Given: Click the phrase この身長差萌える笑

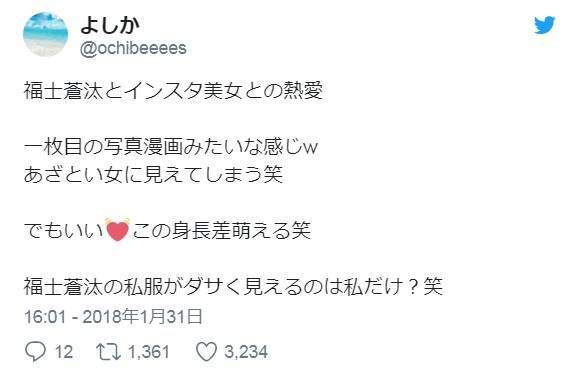Looking at the screenshot, I should [x=222, y=230].
